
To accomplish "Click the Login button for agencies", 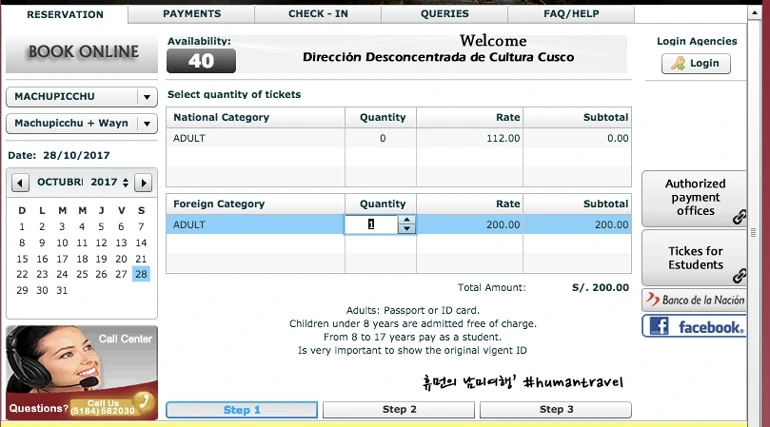I will tap(696, 63).
